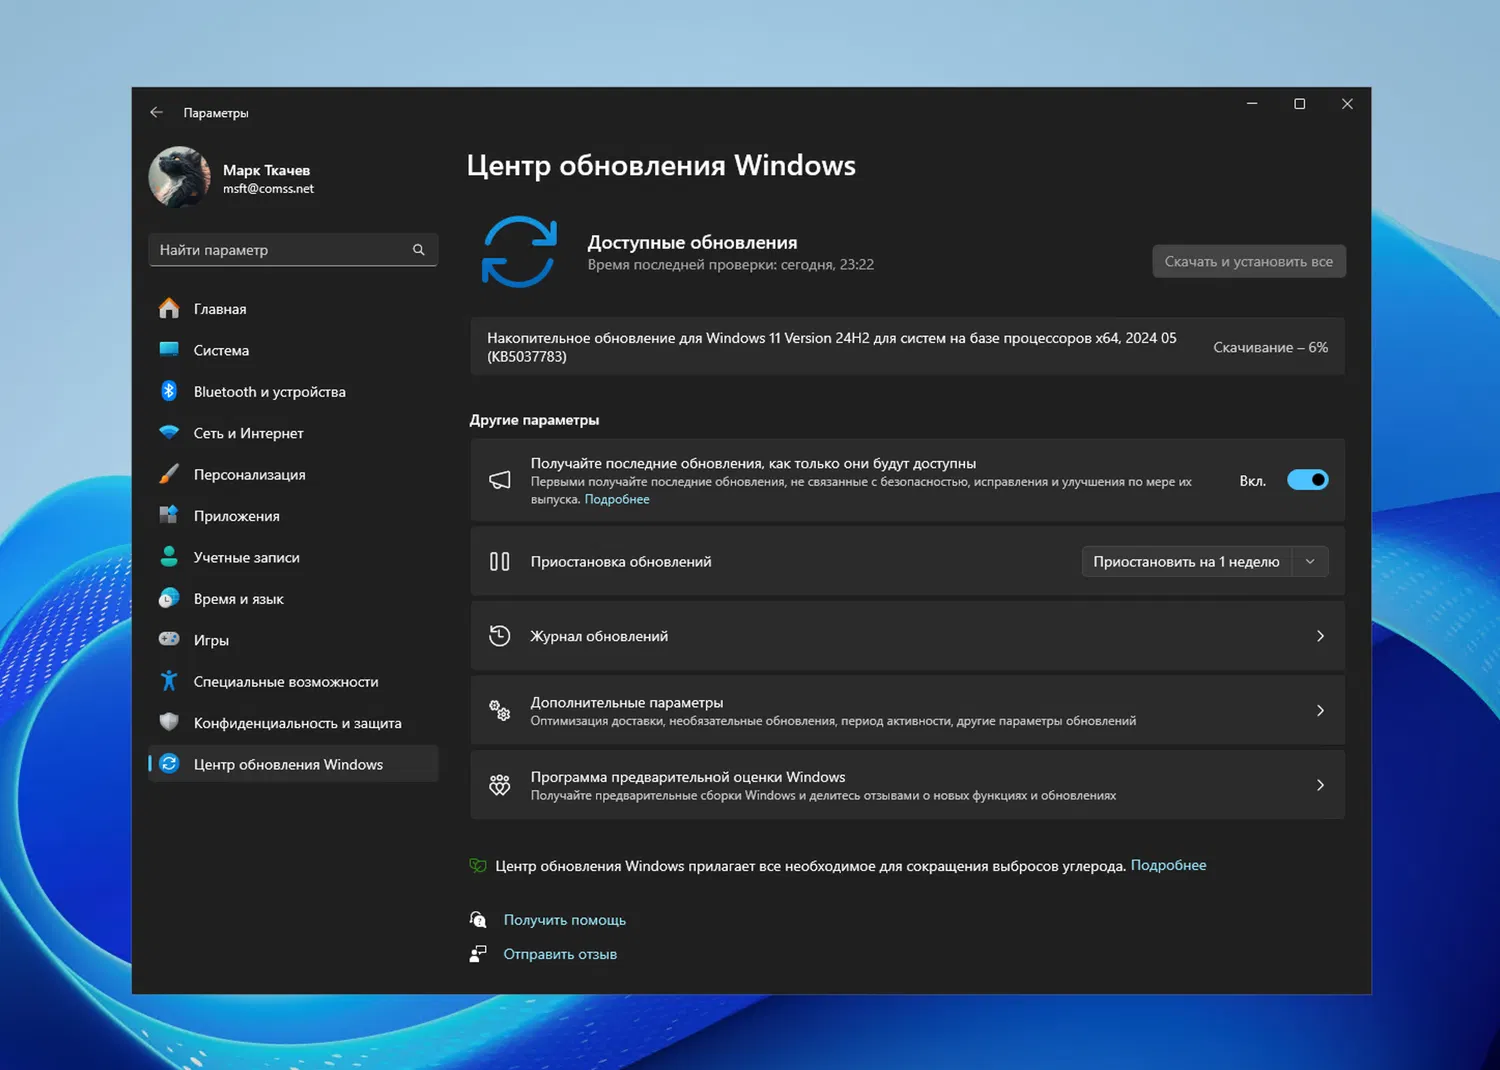Click the Конфиденциальность и защита shield icon
Image resolution: width=1500 pixels, height=1070 pixels.
(169, 723)
